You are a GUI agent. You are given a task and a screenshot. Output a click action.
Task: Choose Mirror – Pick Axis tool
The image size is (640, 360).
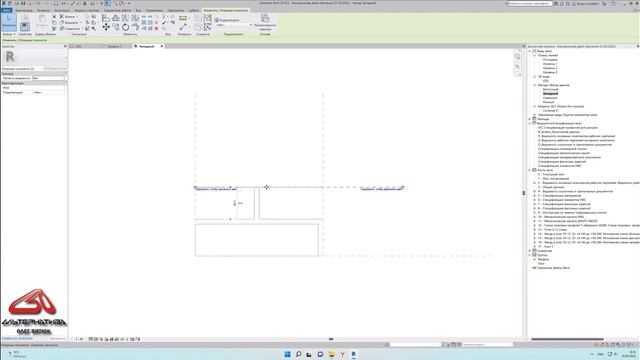pyautogui.click(x=125, y=18)
